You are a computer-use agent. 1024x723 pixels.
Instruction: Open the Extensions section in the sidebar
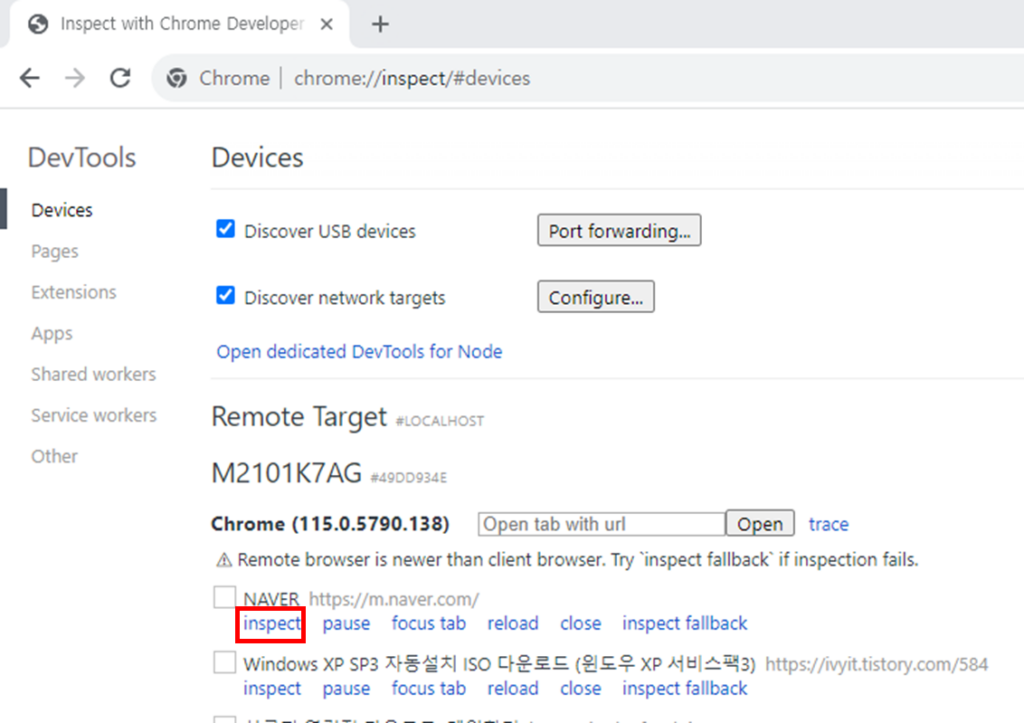click(x=73, y=292)
